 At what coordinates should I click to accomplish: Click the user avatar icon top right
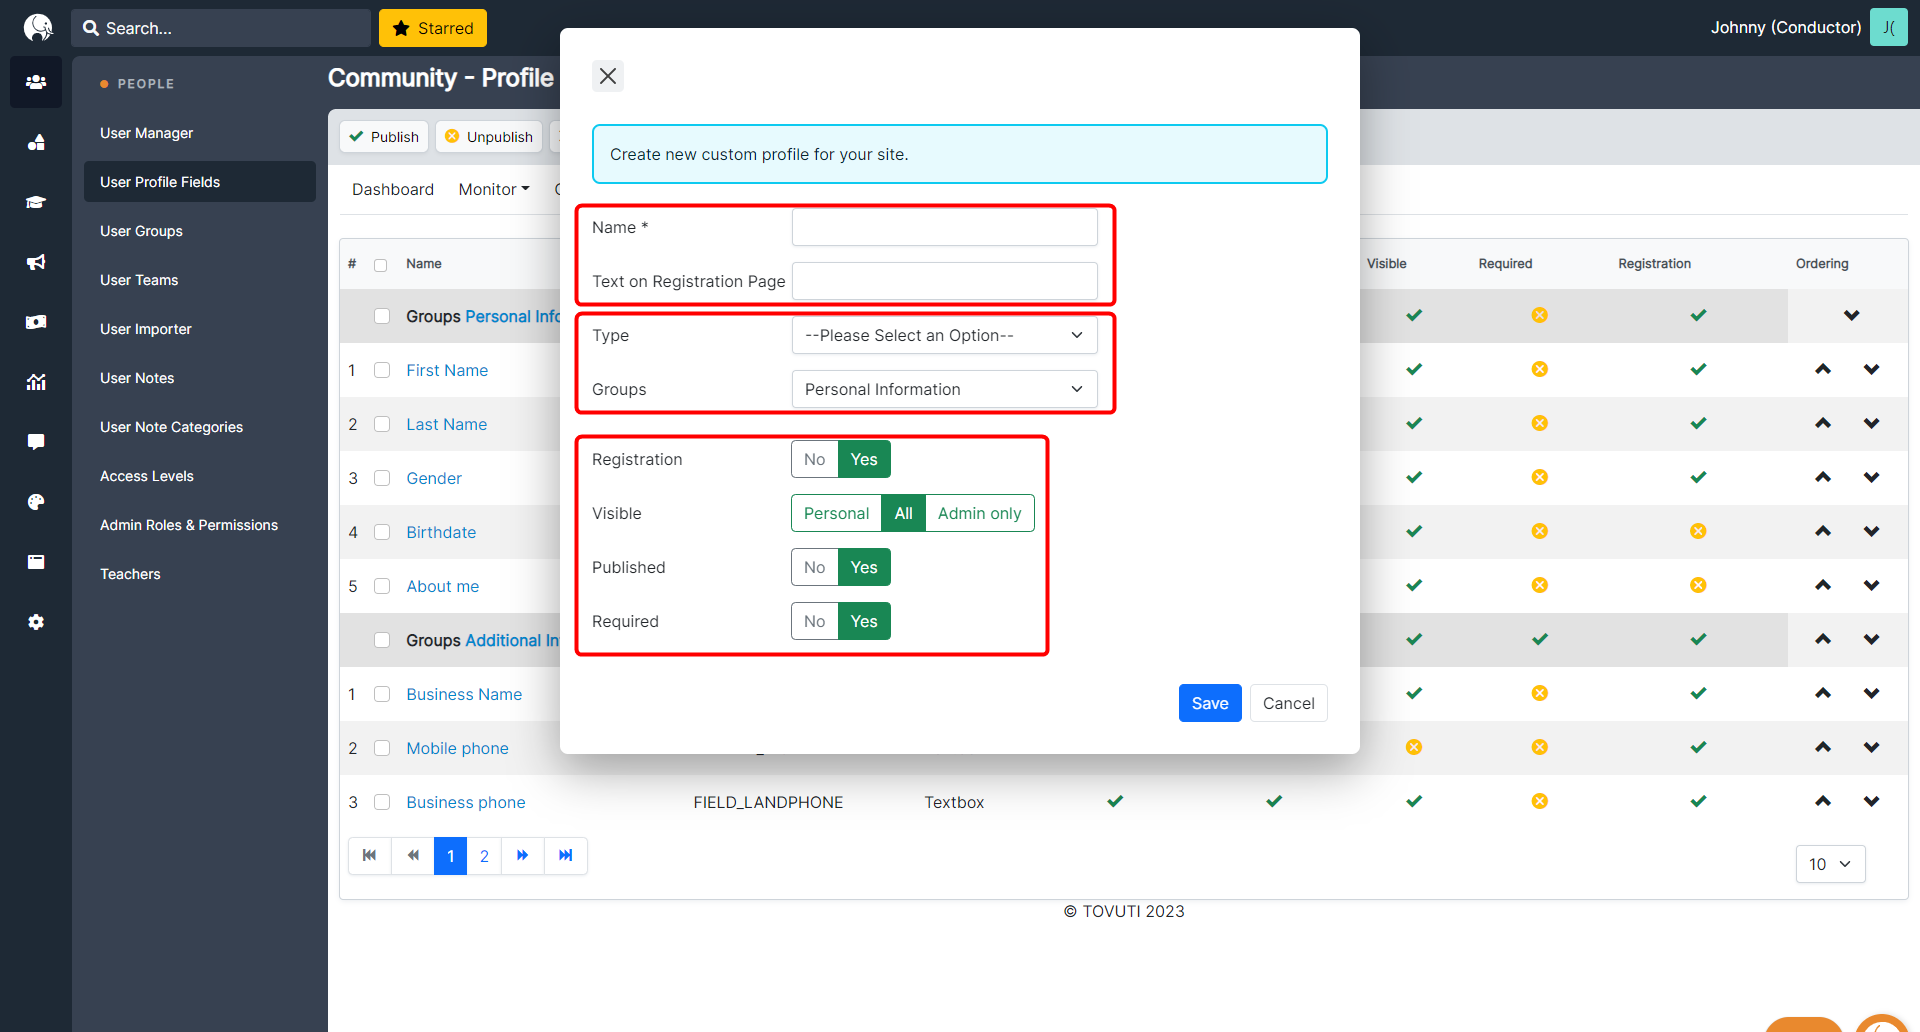pyautogui.click(x=1888, y=28)
